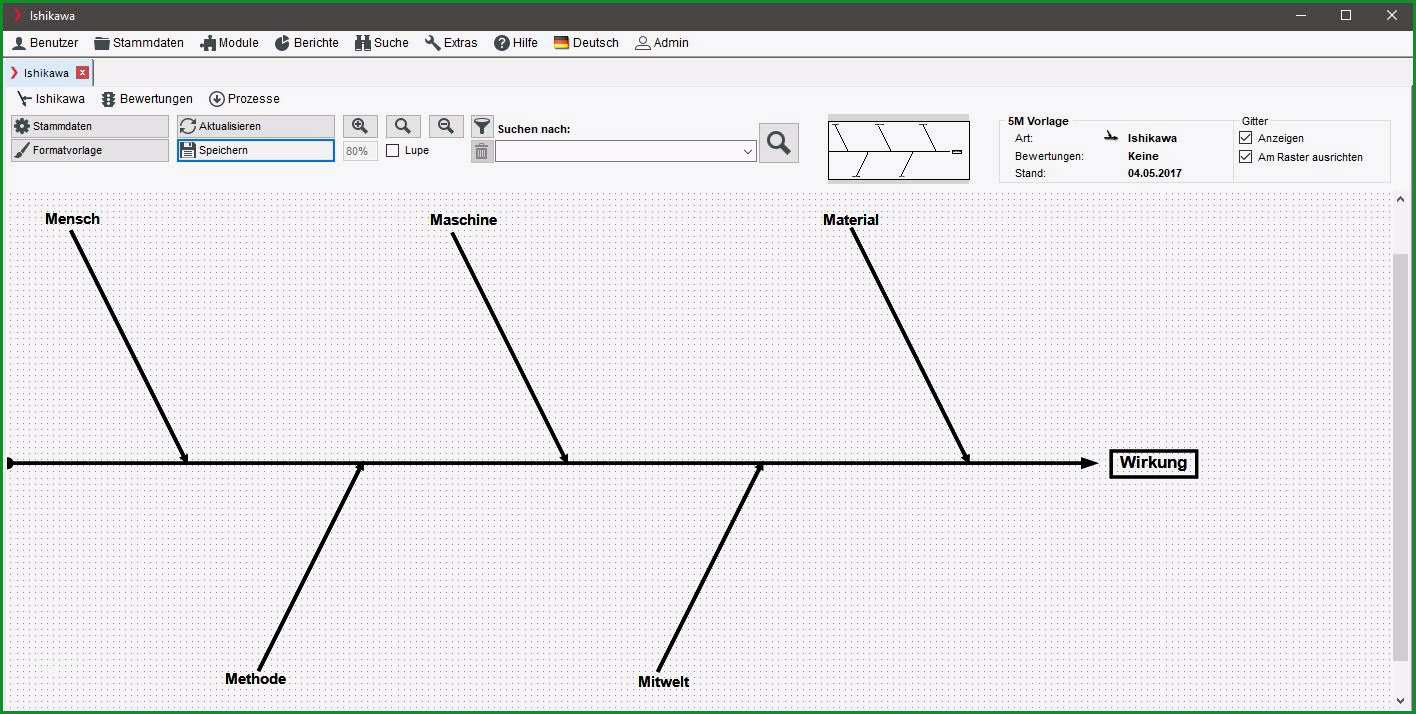Maximize the Ishikawa window
Image resolution: width=1416 pixels, height=714 pixels.
(x=1346, y=15)
